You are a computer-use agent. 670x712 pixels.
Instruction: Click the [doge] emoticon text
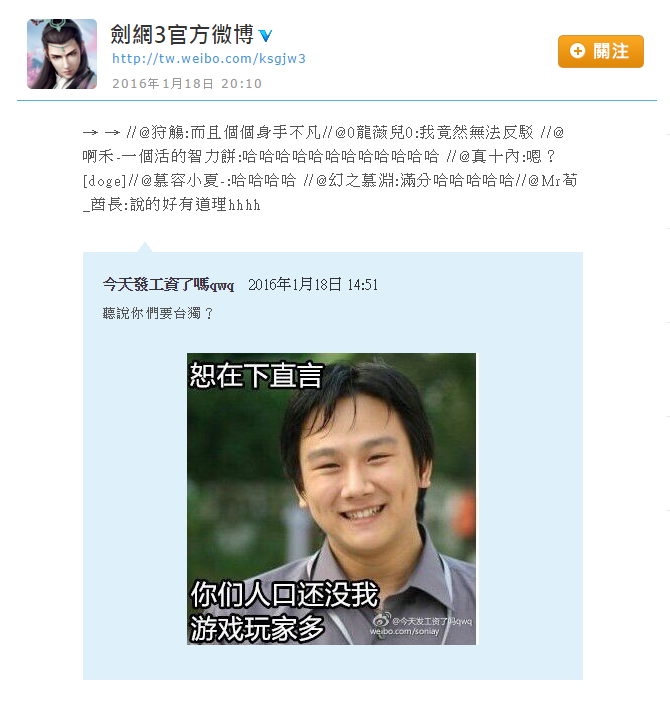[104, 181]
